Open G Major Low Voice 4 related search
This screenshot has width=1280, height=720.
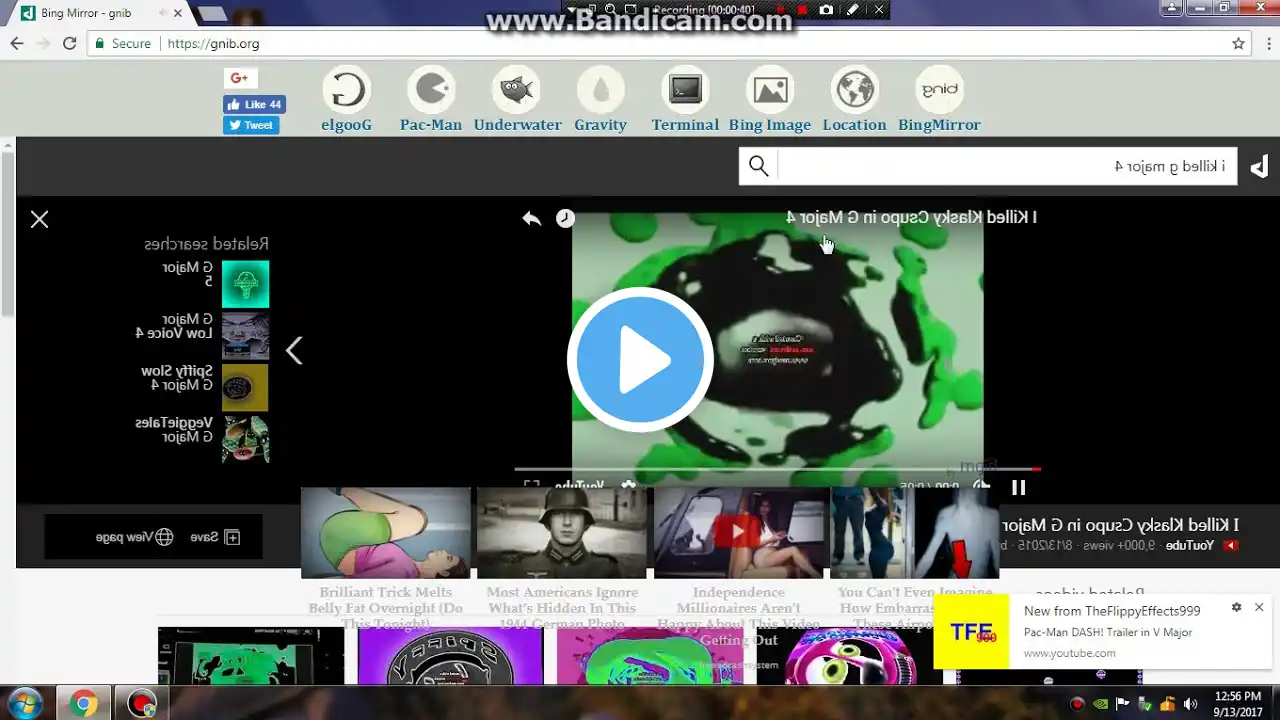pyautogui.click(x=175, y=326)
